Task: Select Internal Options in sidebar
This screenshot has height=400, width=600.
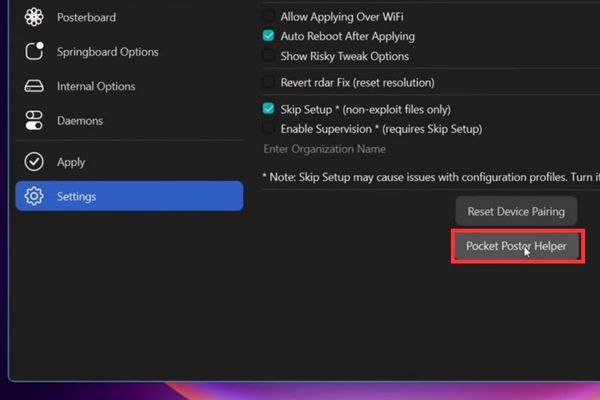Action: (96, 86)
